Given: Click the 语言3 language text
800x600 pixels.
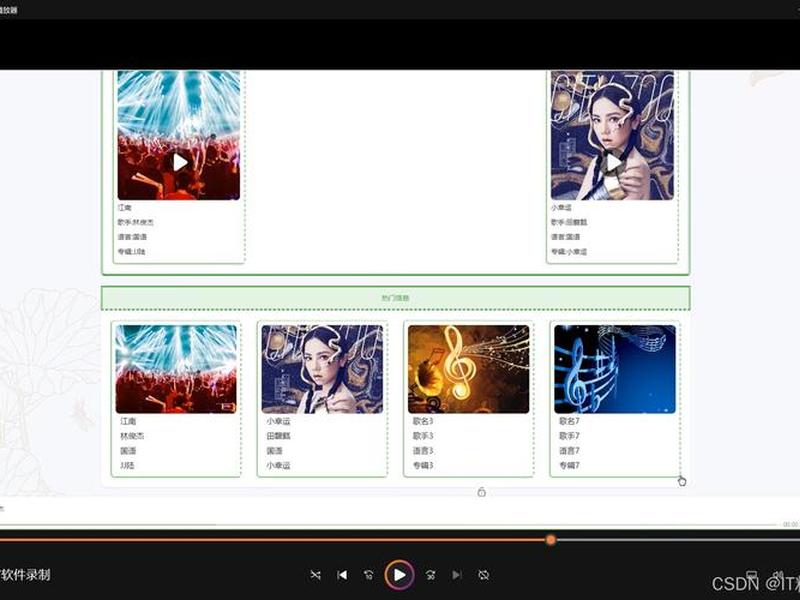Looking at the screenshot, I should click(423, 451).
